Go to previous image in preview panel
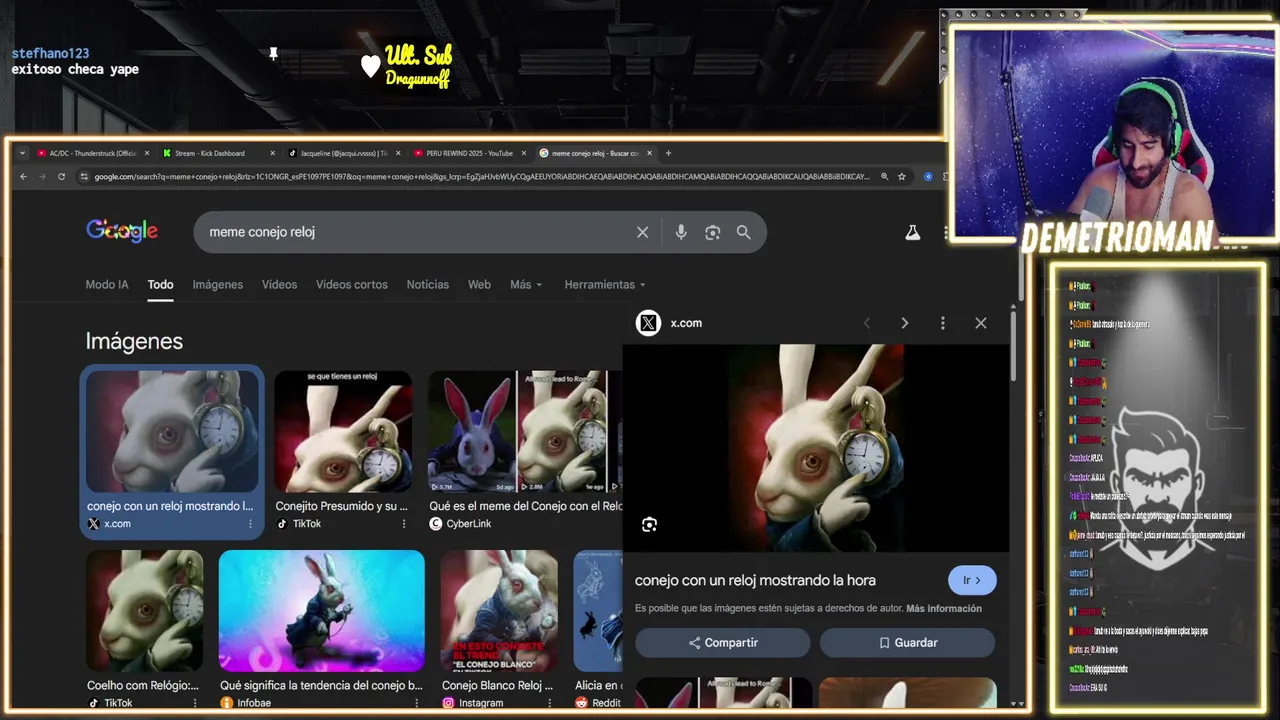This screenshot has height=720, width=1280. (x=867, y=323)
